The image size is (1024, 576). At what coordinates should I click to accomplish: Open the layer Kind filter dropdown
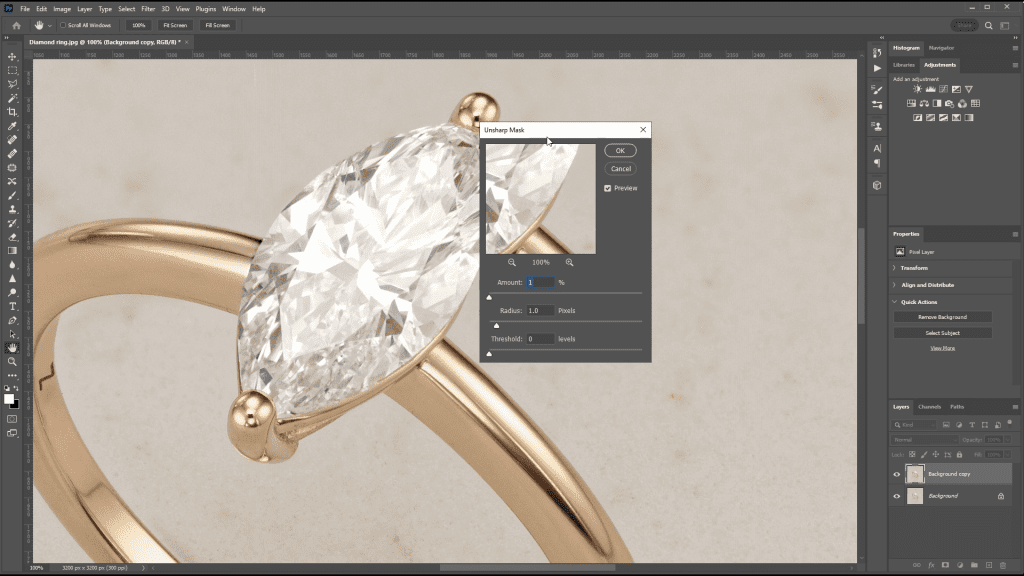(x=914, y=424)
